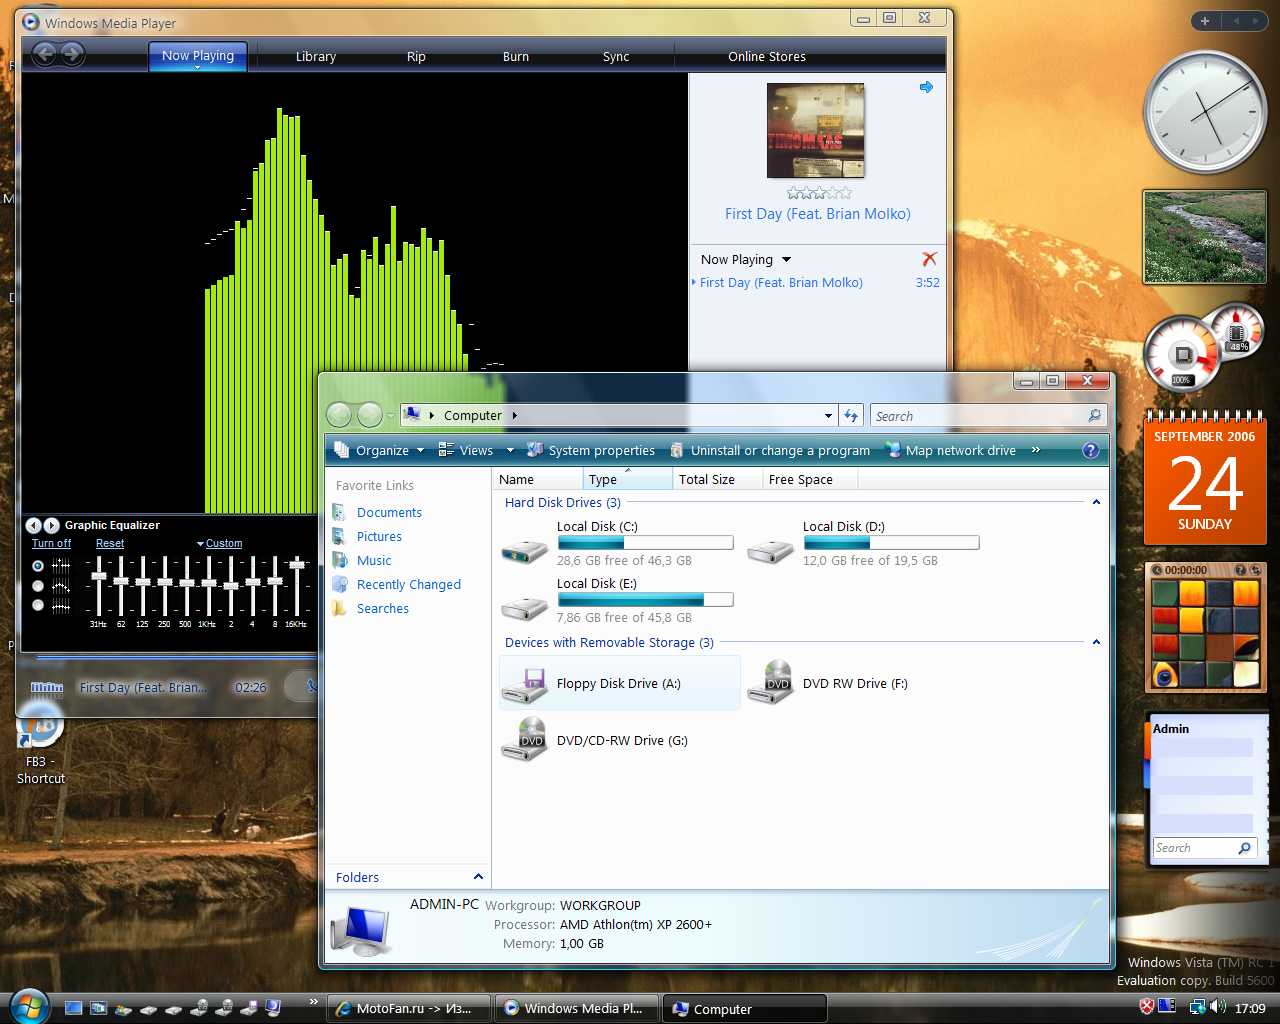Select First Day track in playlist
The image size is (1280, 1024).
coord(781,282)
